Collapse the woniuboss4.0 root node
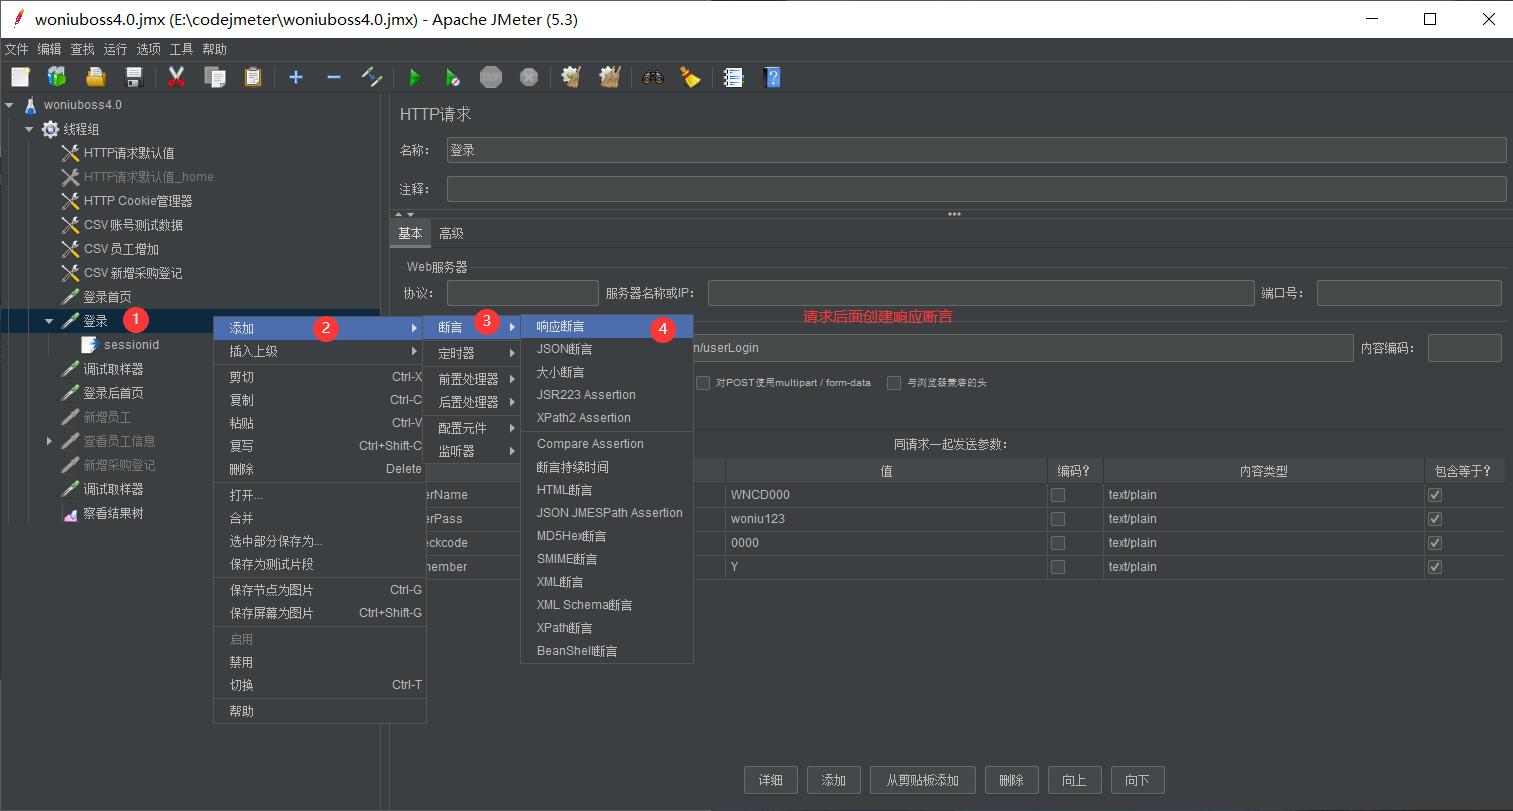1513x811 pixels. point(9,105)
